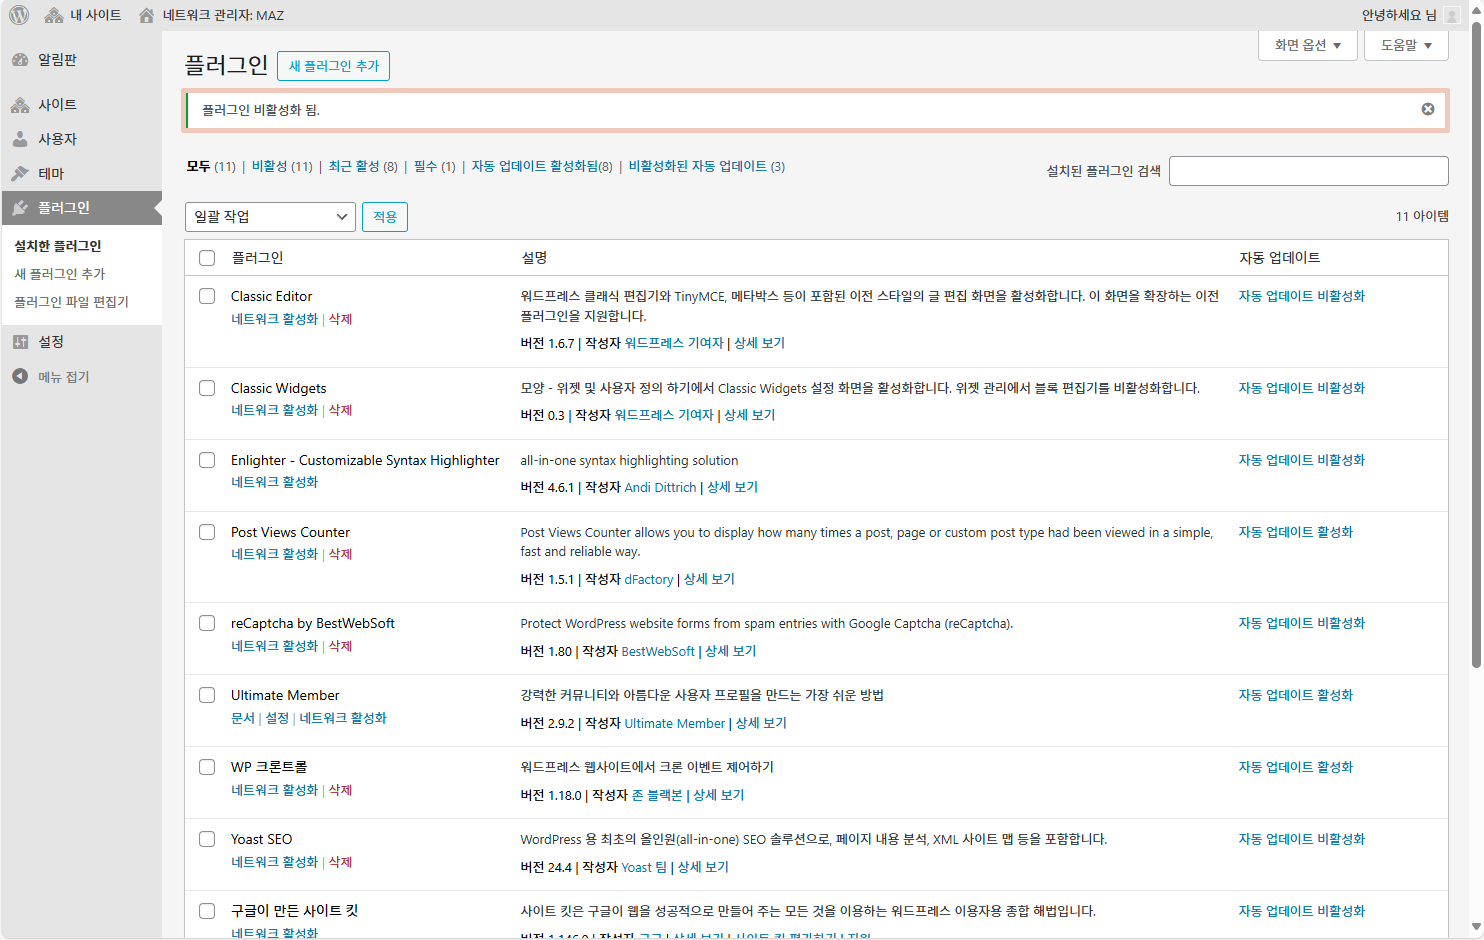Open the 알림판 dashboard icon
This screenshot has width=1484, height=940.
20,60
